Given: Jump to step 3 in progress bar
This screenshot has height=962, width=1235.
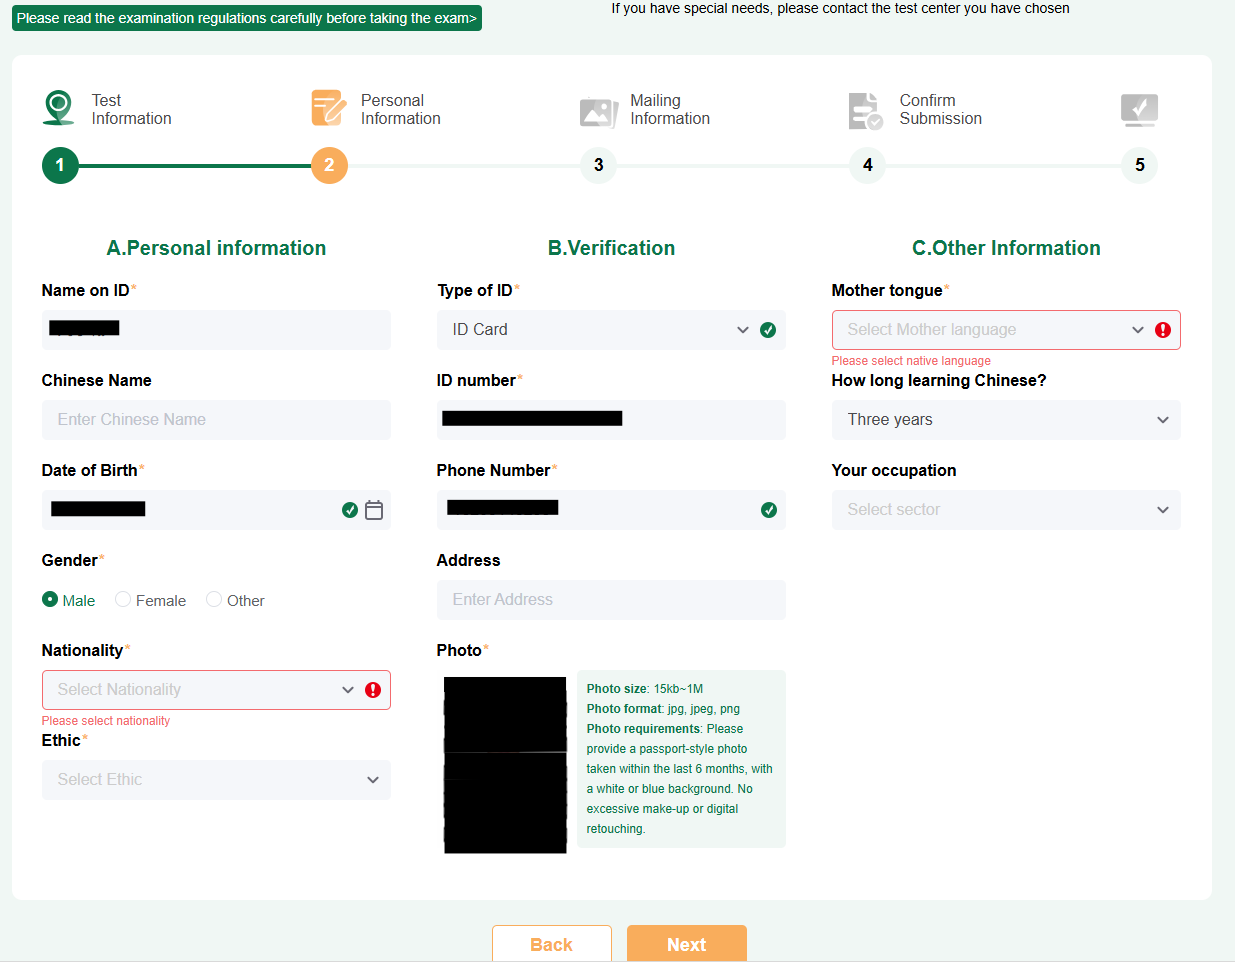Looking at the screenshot, I should (598, 165).
